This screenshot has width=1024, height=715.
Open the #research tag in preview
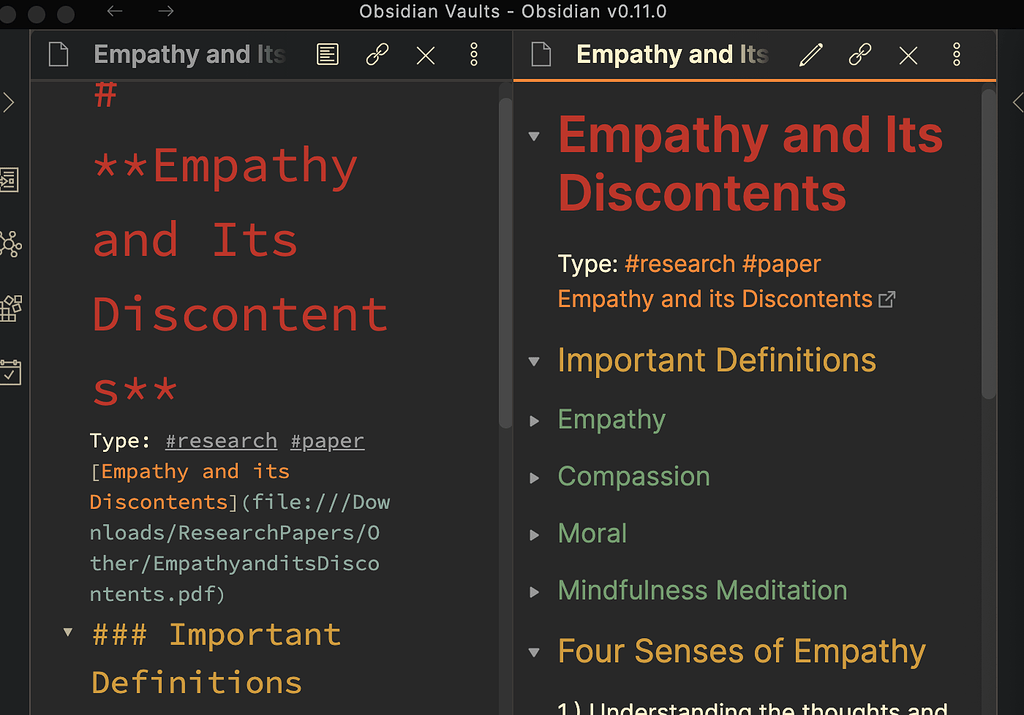pos(679,264)
